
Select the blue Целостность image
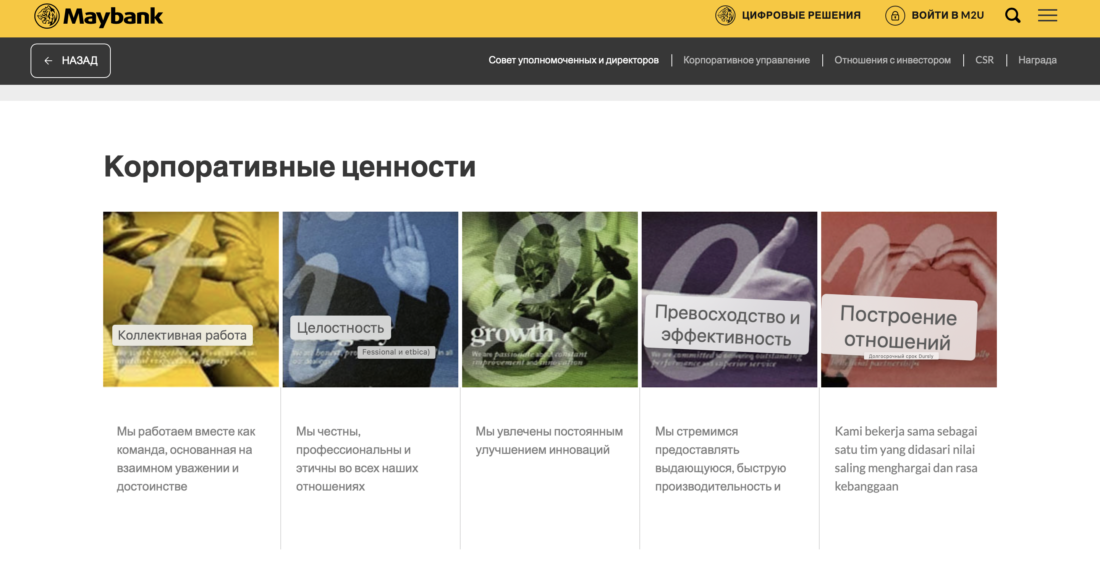tap(370, 299)
